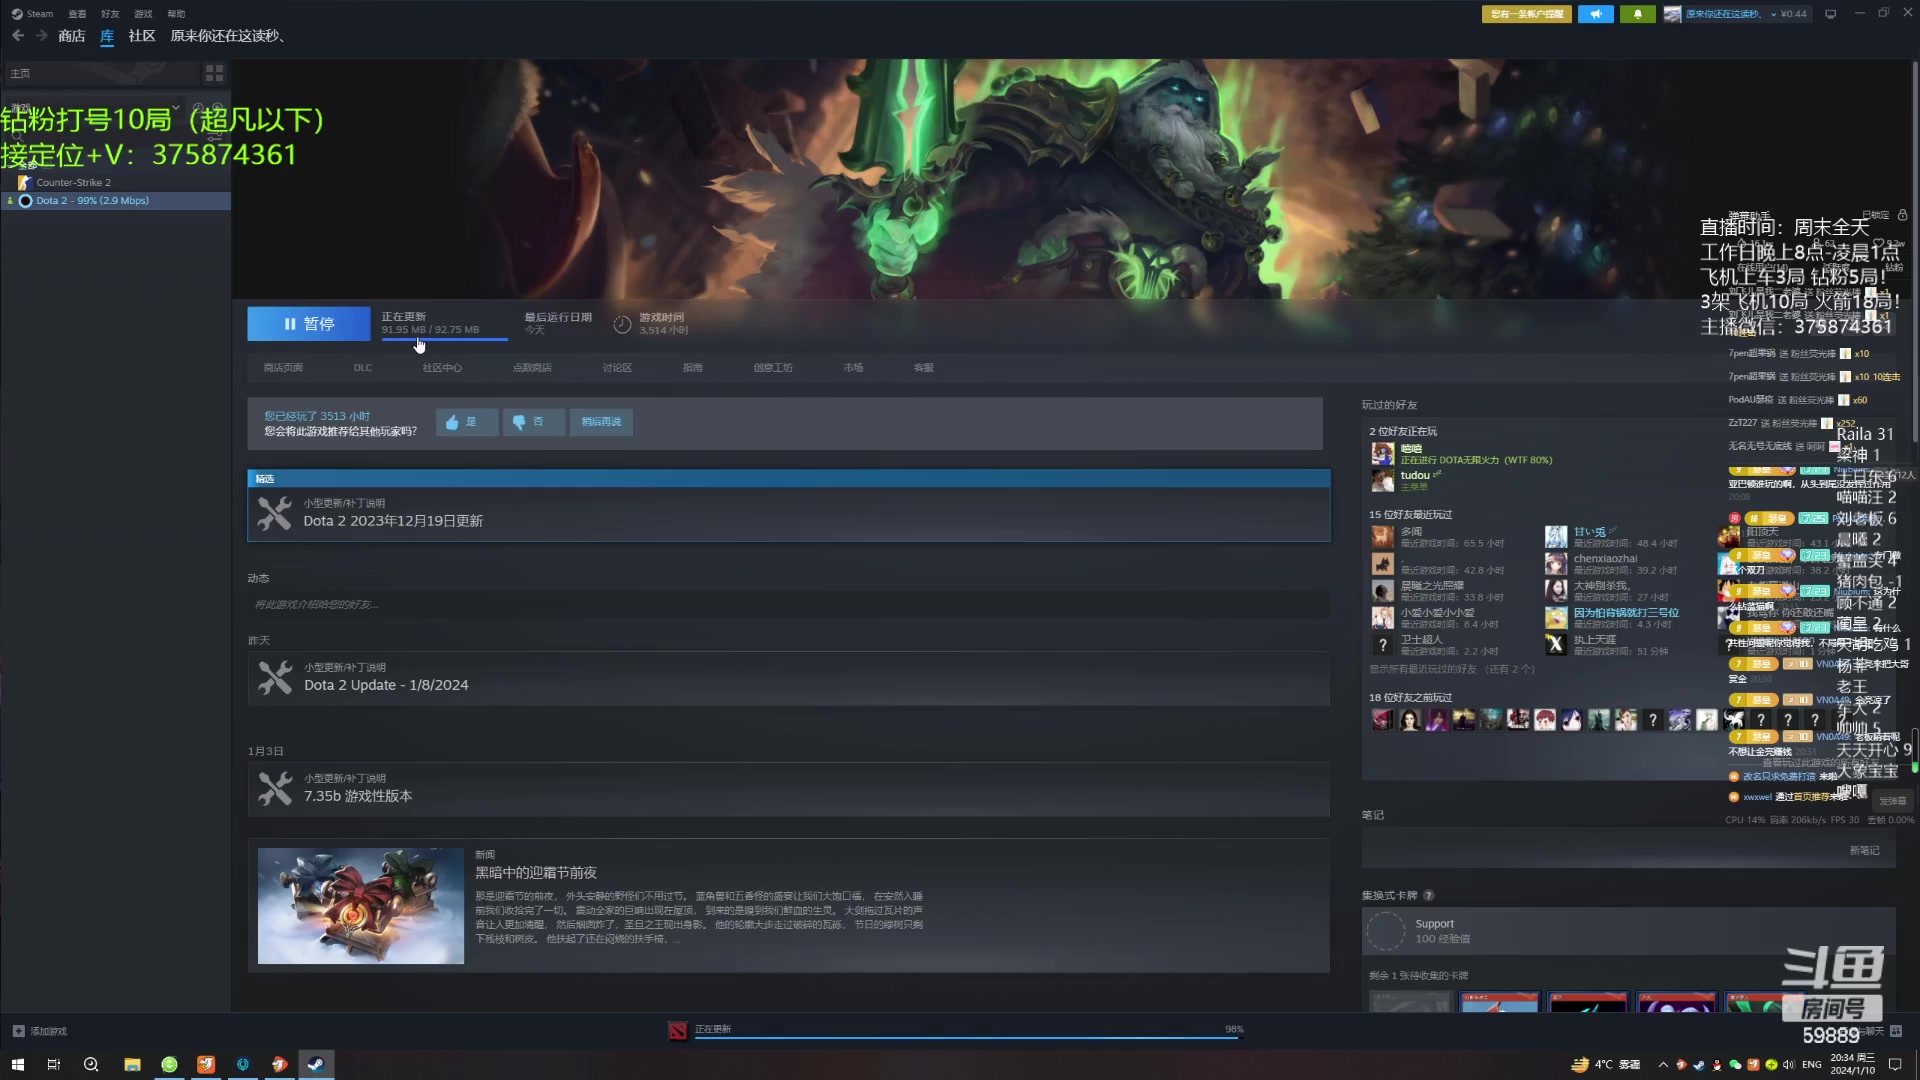The image size is (1920, 1080).
Task: Open the 客服 link
Action: [923, 368]
